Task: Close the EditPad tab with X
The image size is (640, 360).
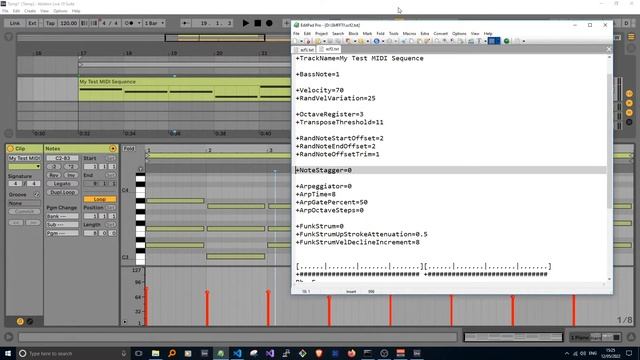Action: pyautogui.click(x=608, y=49)
